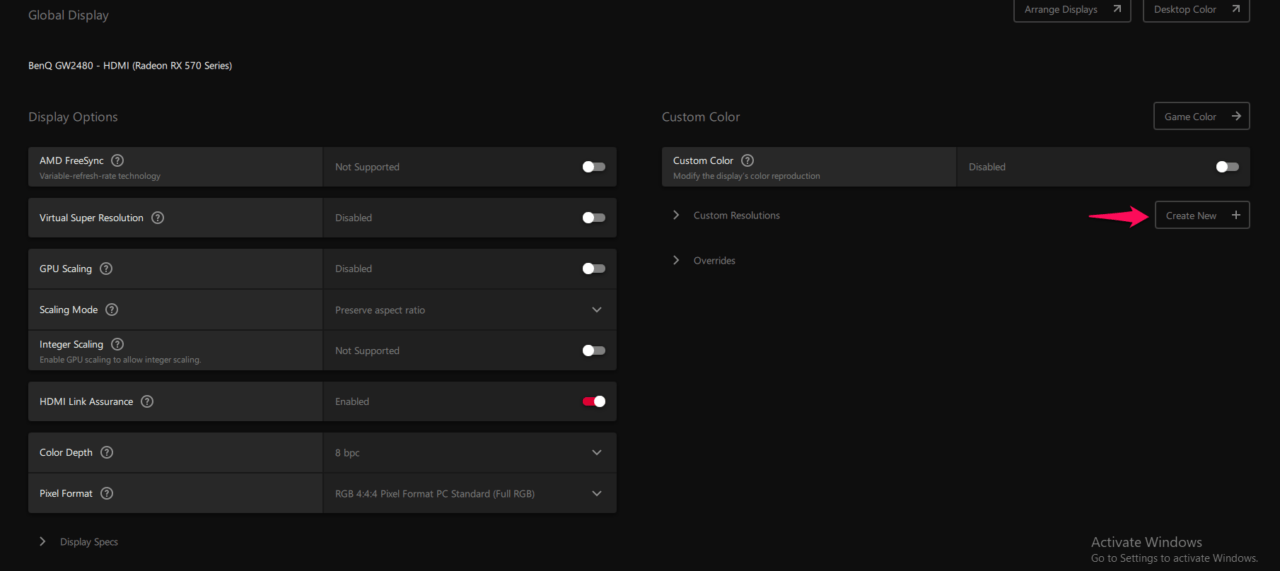Show Virtual Super Resolution help tooltip icon
Screen dimensions: 1280x571
tap(157, 218)
